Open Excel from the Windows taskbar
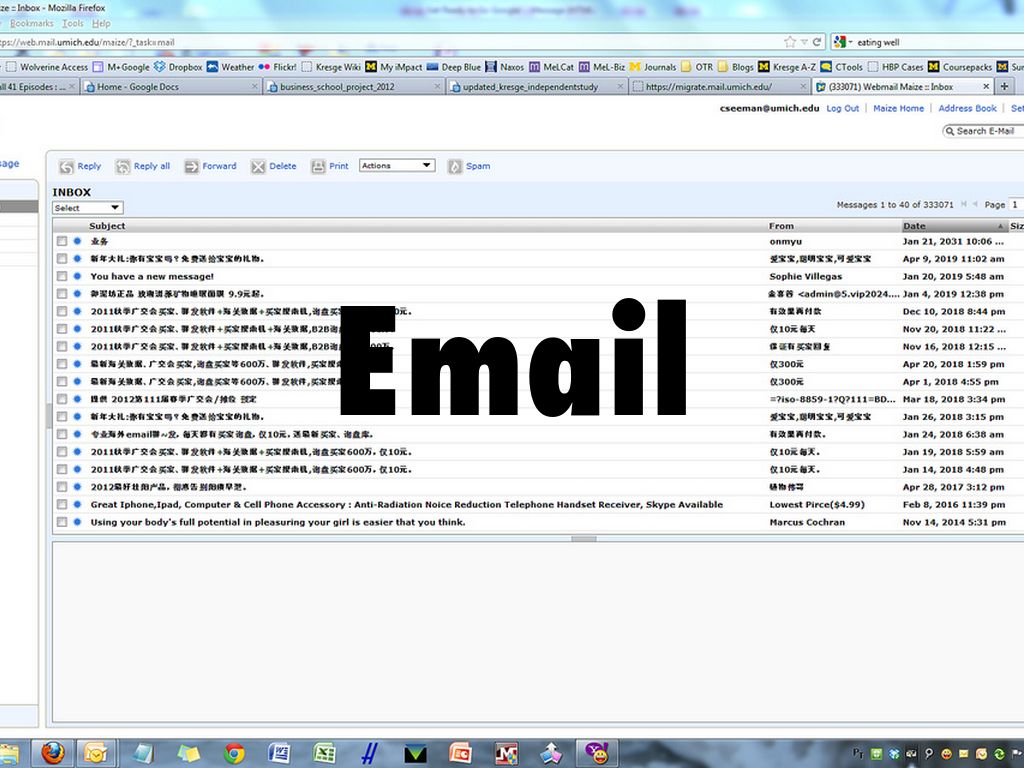The image size is (1024, 768). 323,753
